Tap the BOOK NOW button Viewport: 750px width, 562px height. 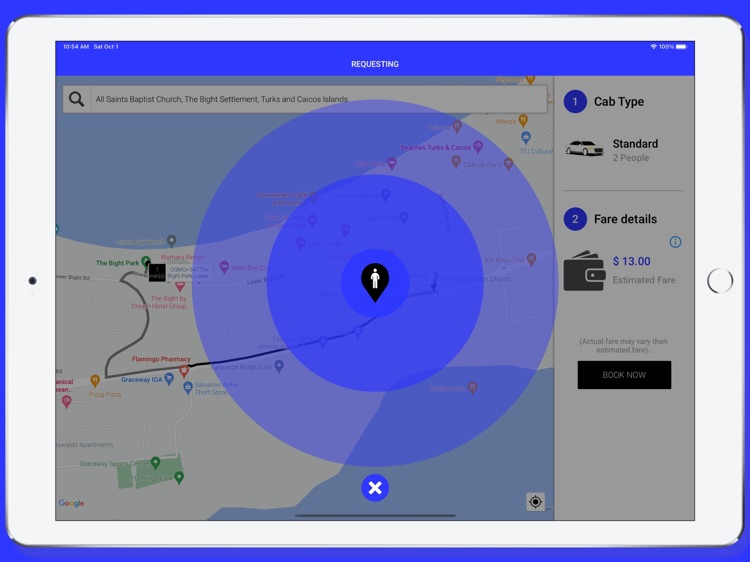[x=624, y=375]
